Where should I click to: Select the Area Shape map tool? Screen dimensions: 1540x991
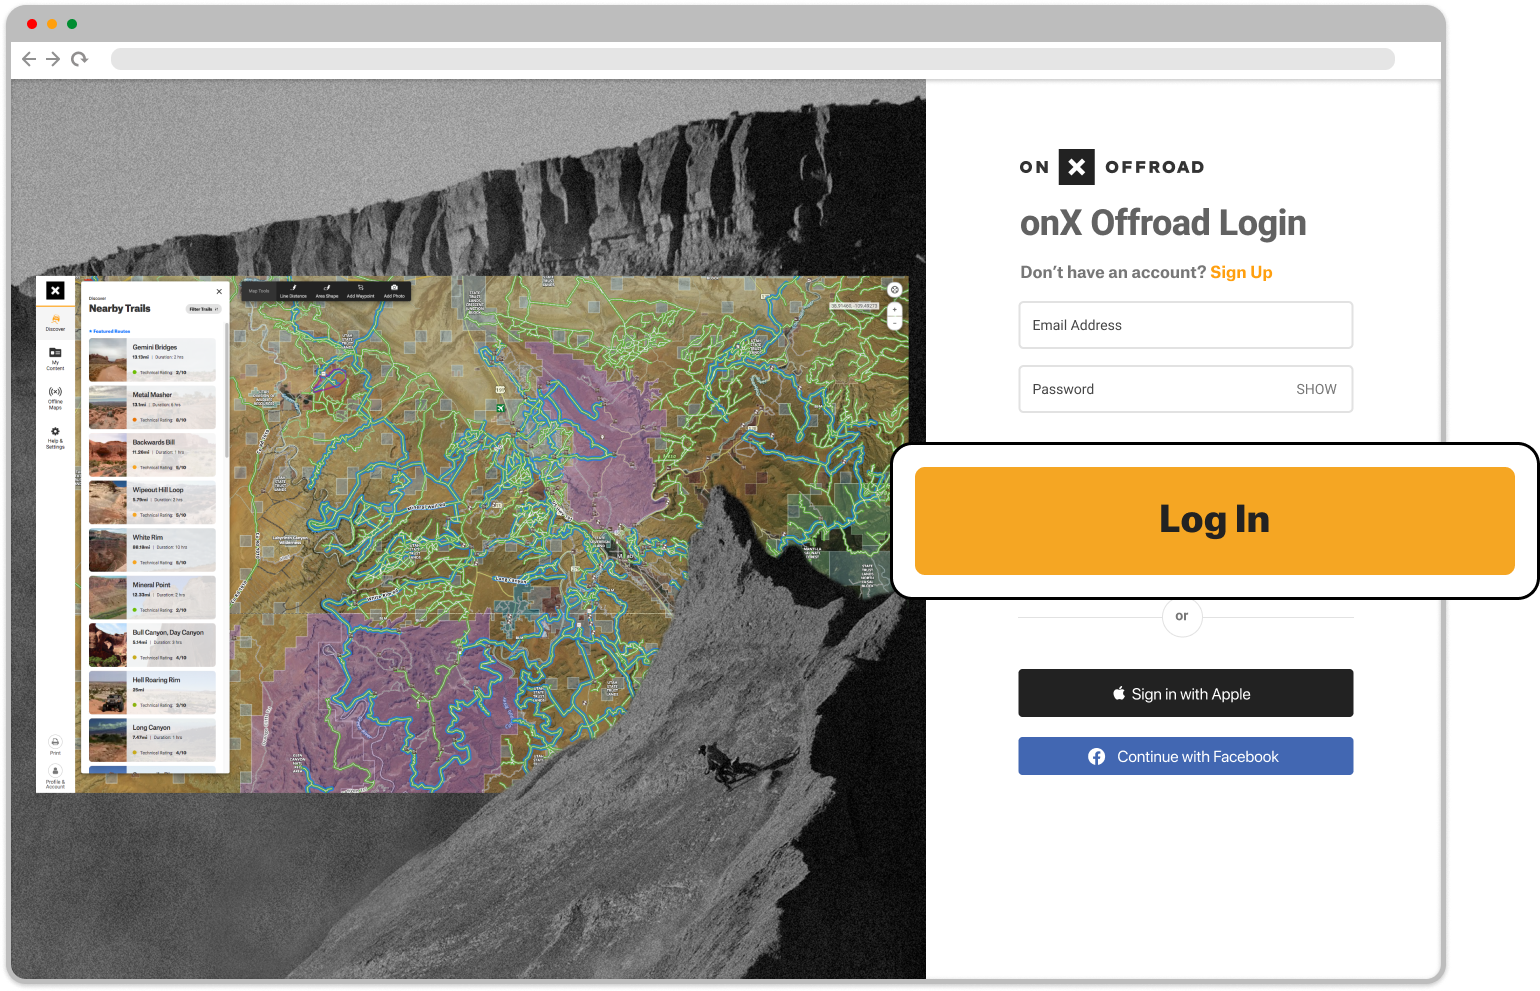click(x=327, y=290)
